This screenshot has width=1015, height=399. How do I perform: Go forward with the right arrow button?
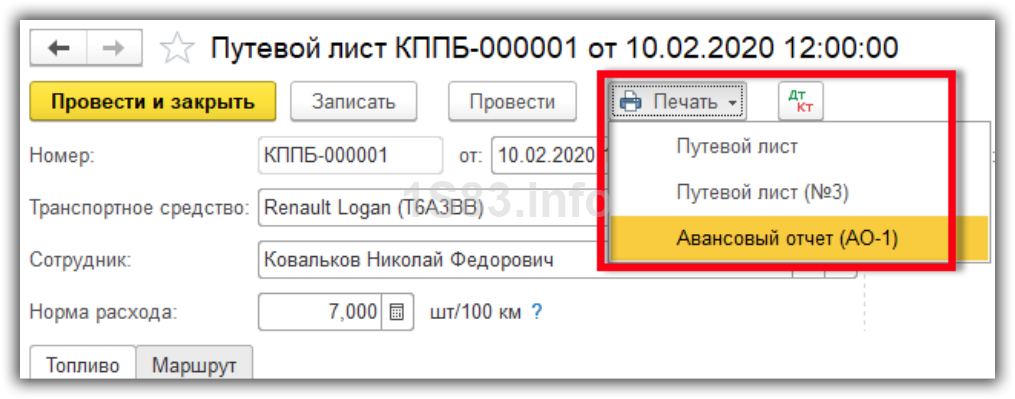tap(115, 49)
